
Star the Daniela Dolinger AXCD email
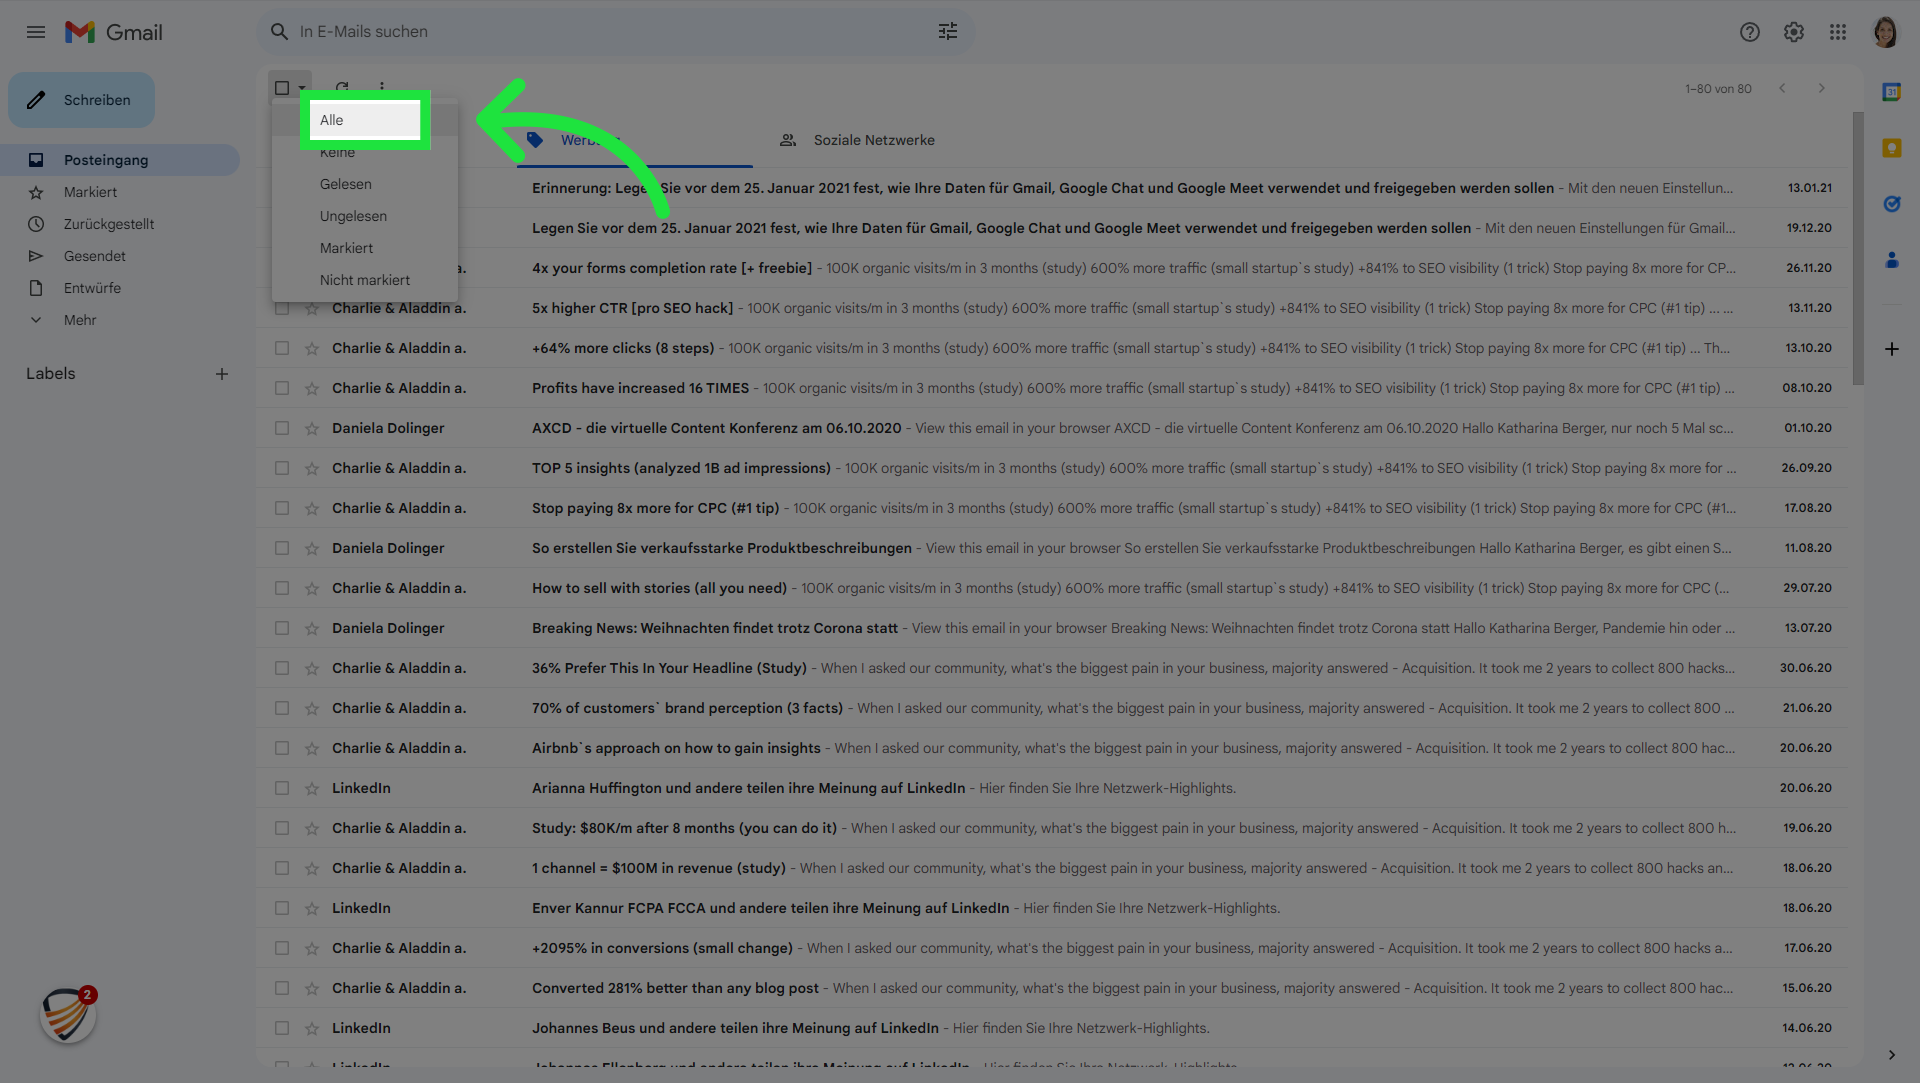pos(312,428)
